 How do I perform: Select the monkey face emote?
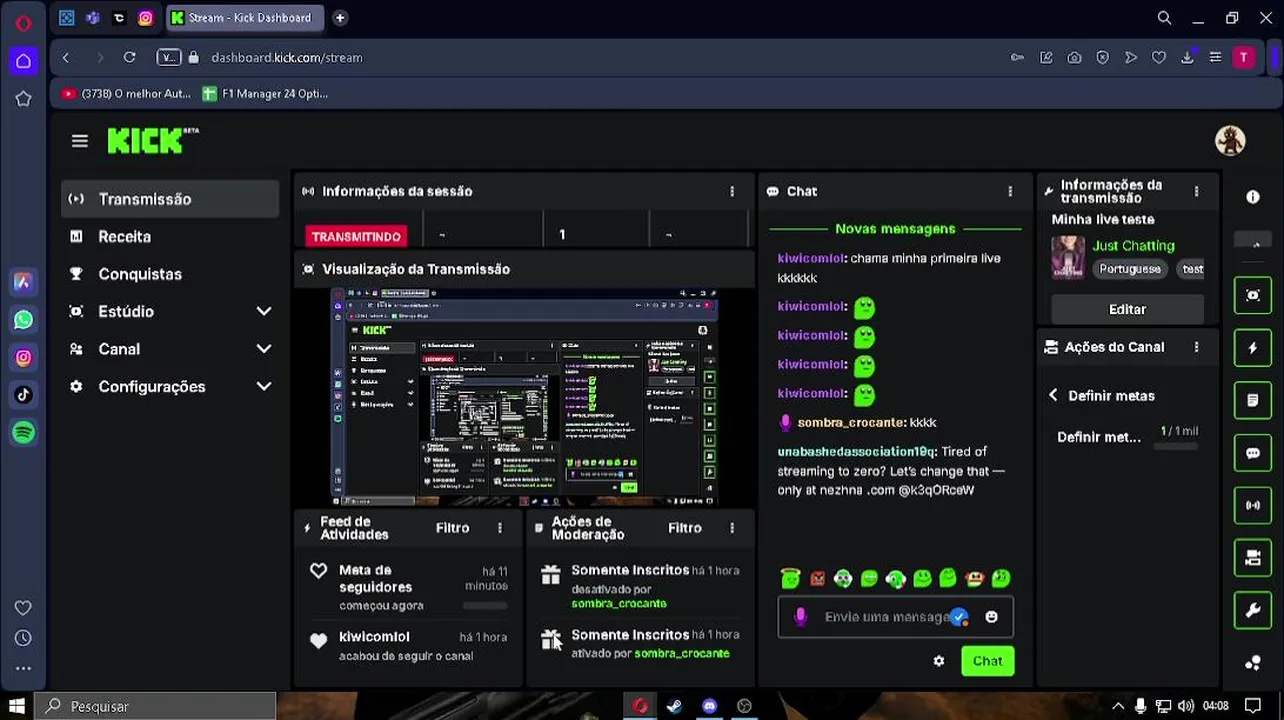pyautogui.click(x=973, y=578)
